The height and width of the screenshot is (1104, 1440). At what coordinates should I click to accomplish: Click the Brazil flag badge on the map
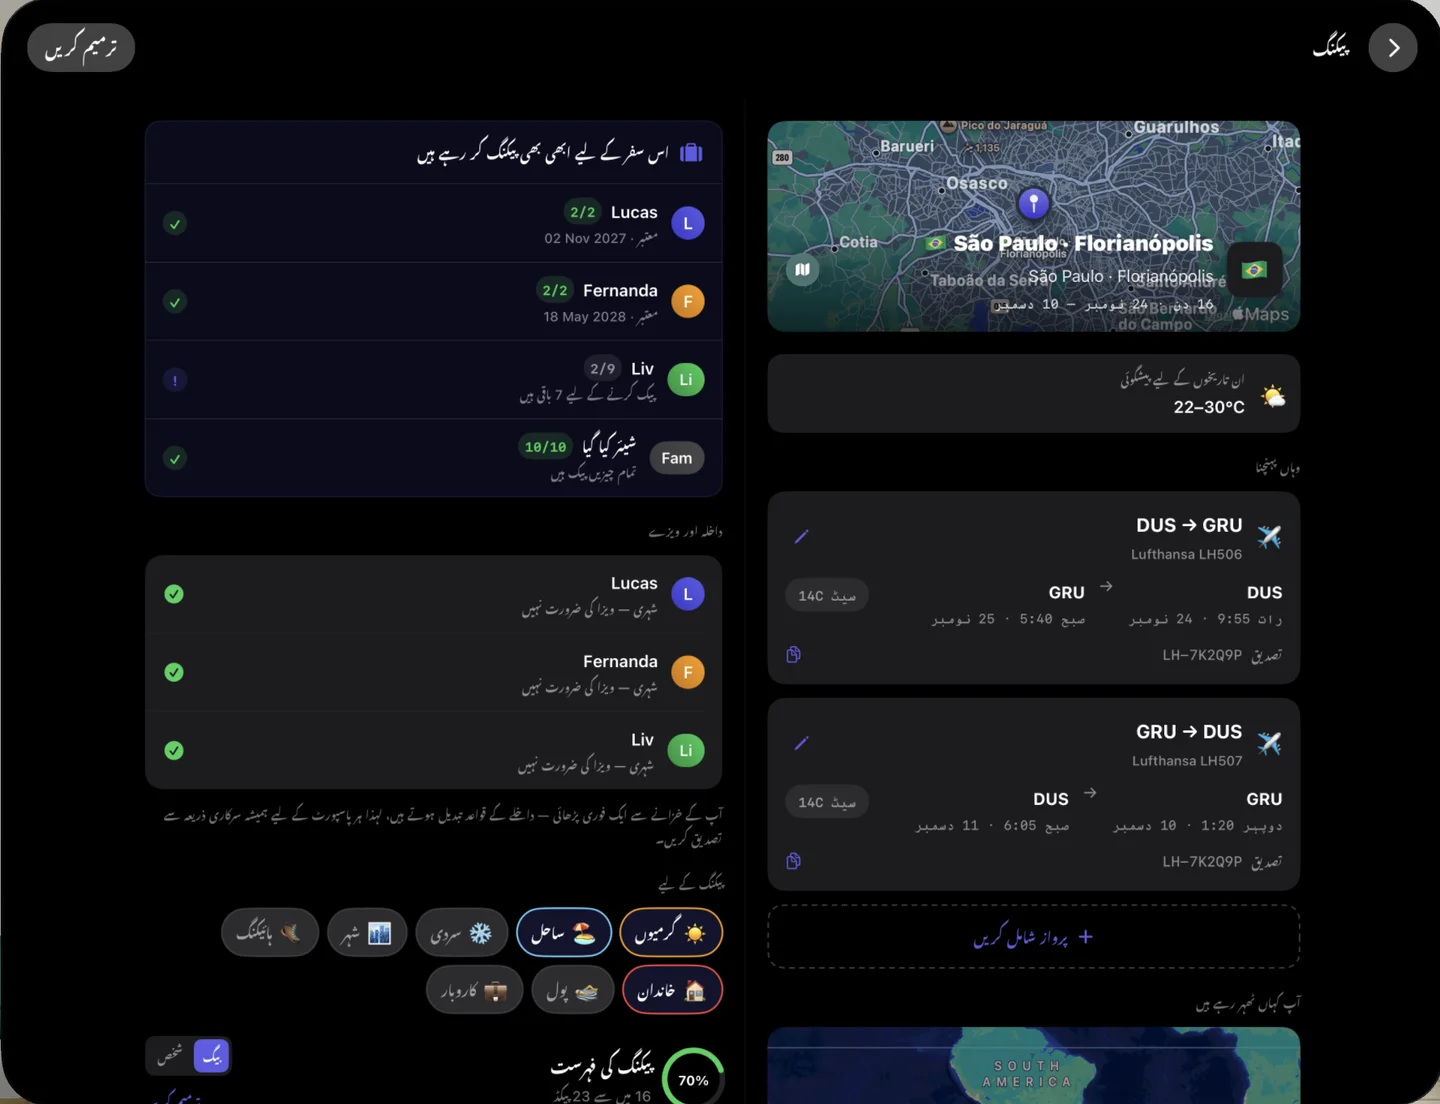[x=1254, y=270]
